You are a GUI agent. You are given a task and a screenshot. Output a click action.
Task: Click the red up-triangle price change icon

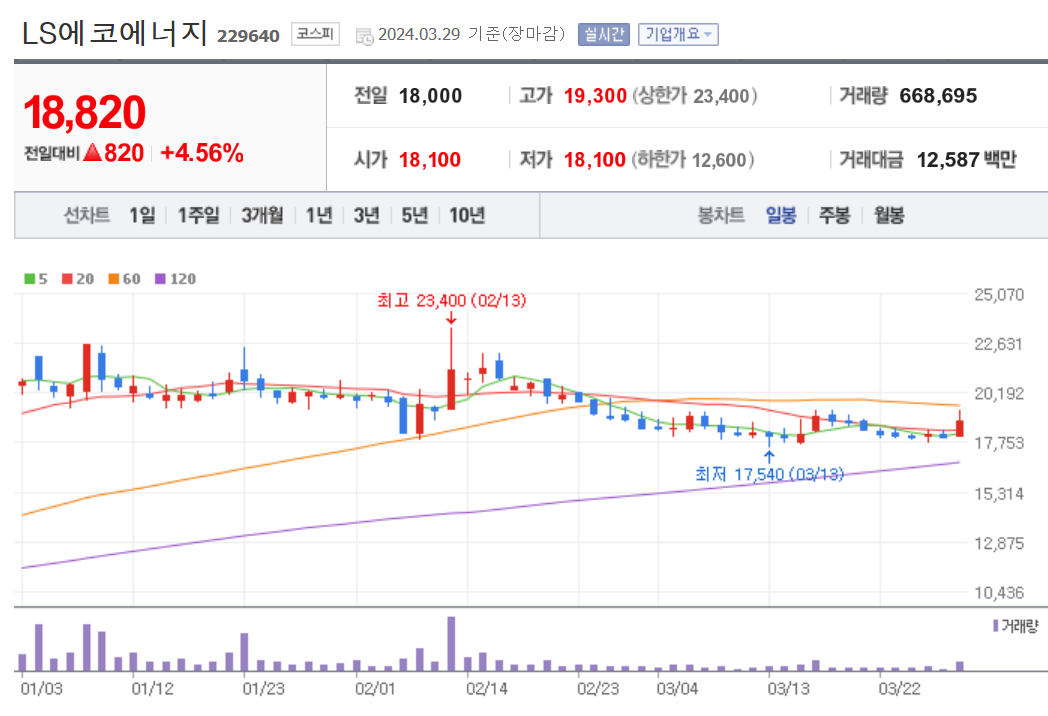click(92, 152)
